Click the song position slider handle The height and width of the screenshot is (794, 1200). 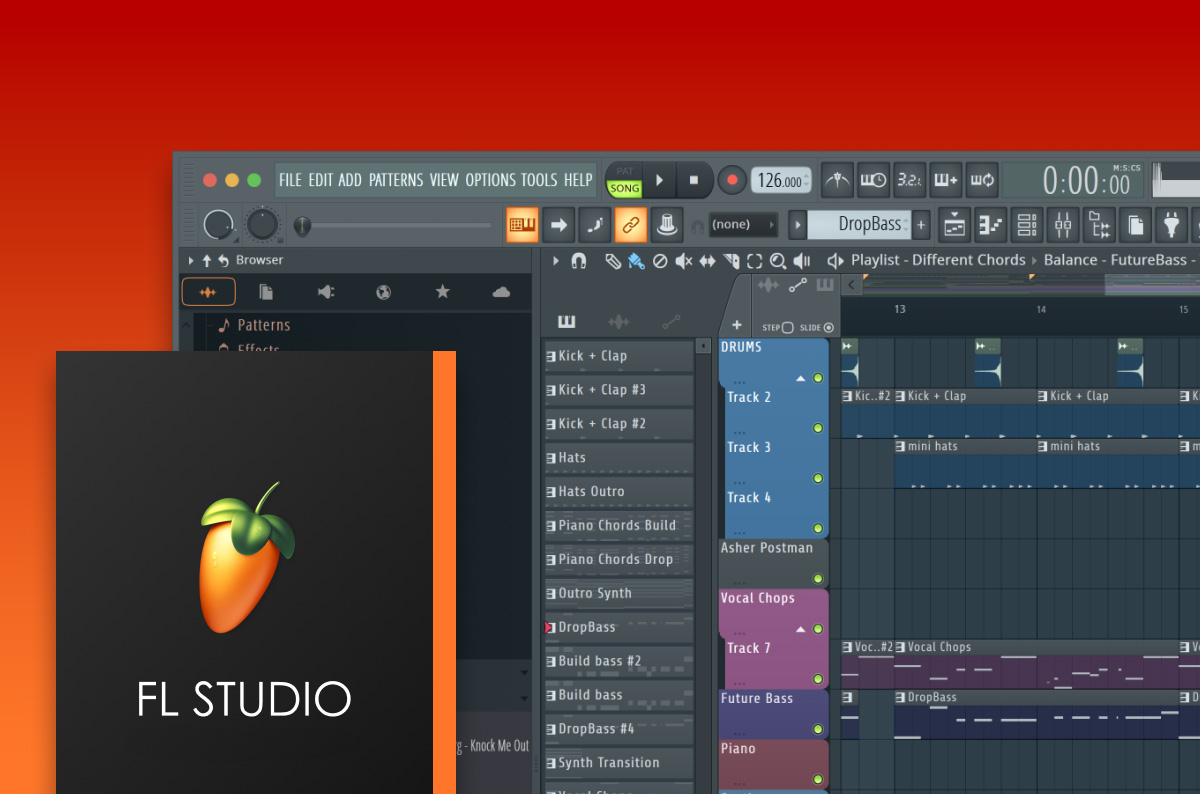303,227
